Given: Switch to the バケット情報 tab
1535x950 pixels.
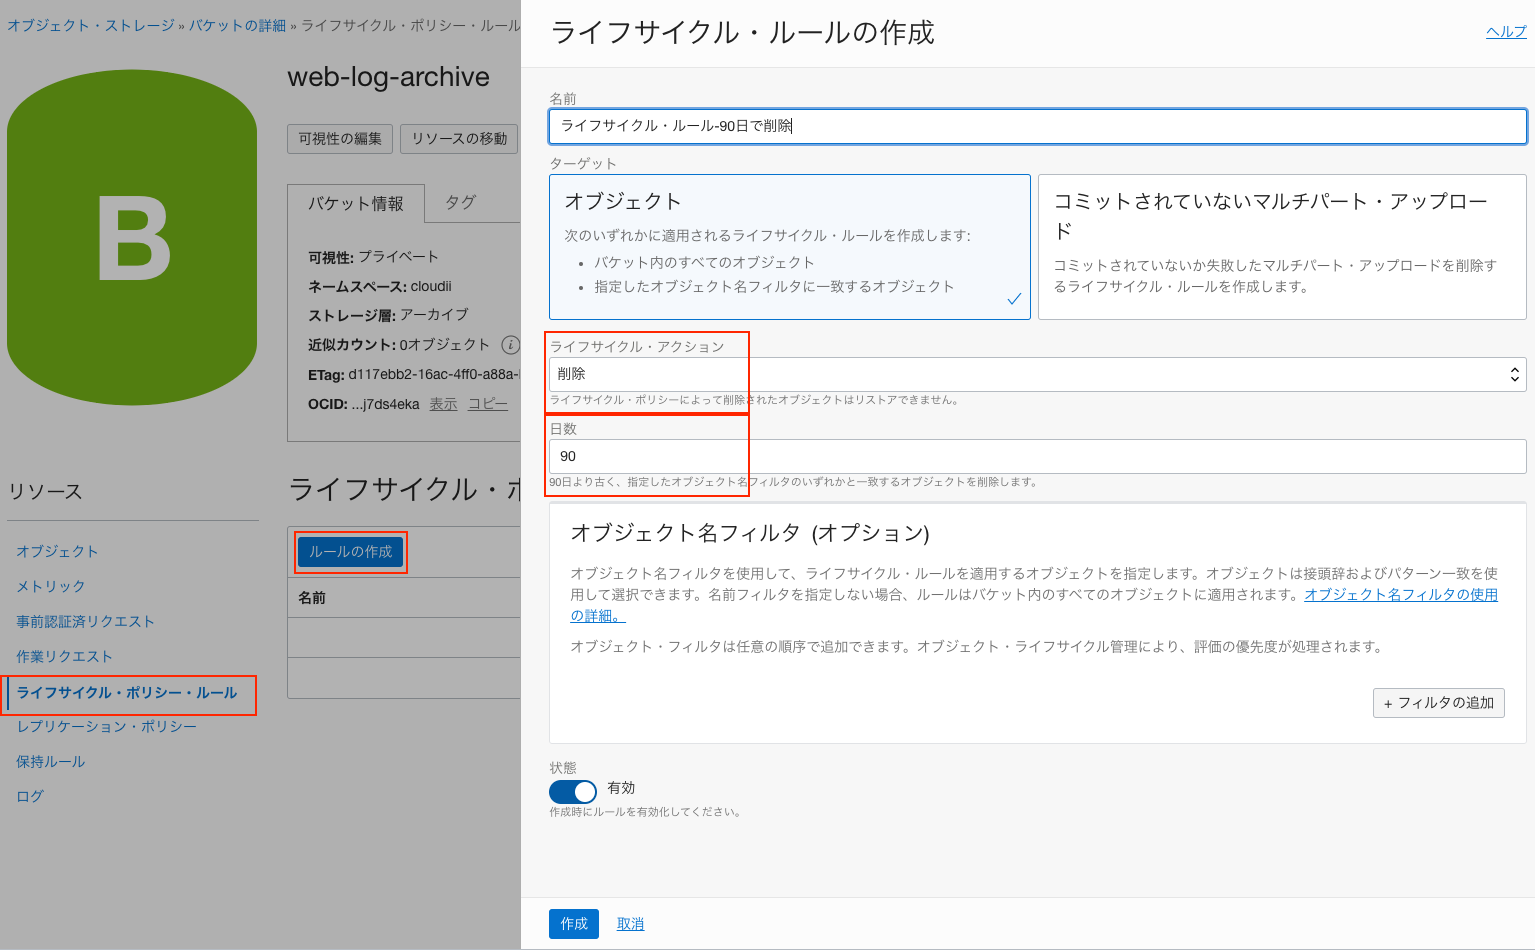Looking at the screenshot, I should 355,203.
